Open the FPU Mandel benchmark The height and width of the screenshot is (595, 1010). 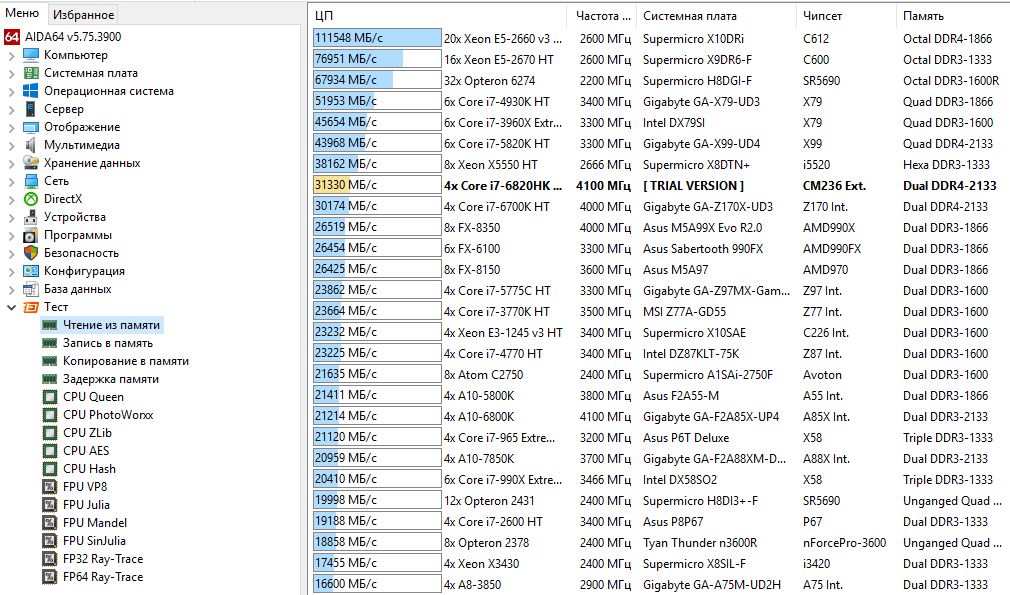95,523
